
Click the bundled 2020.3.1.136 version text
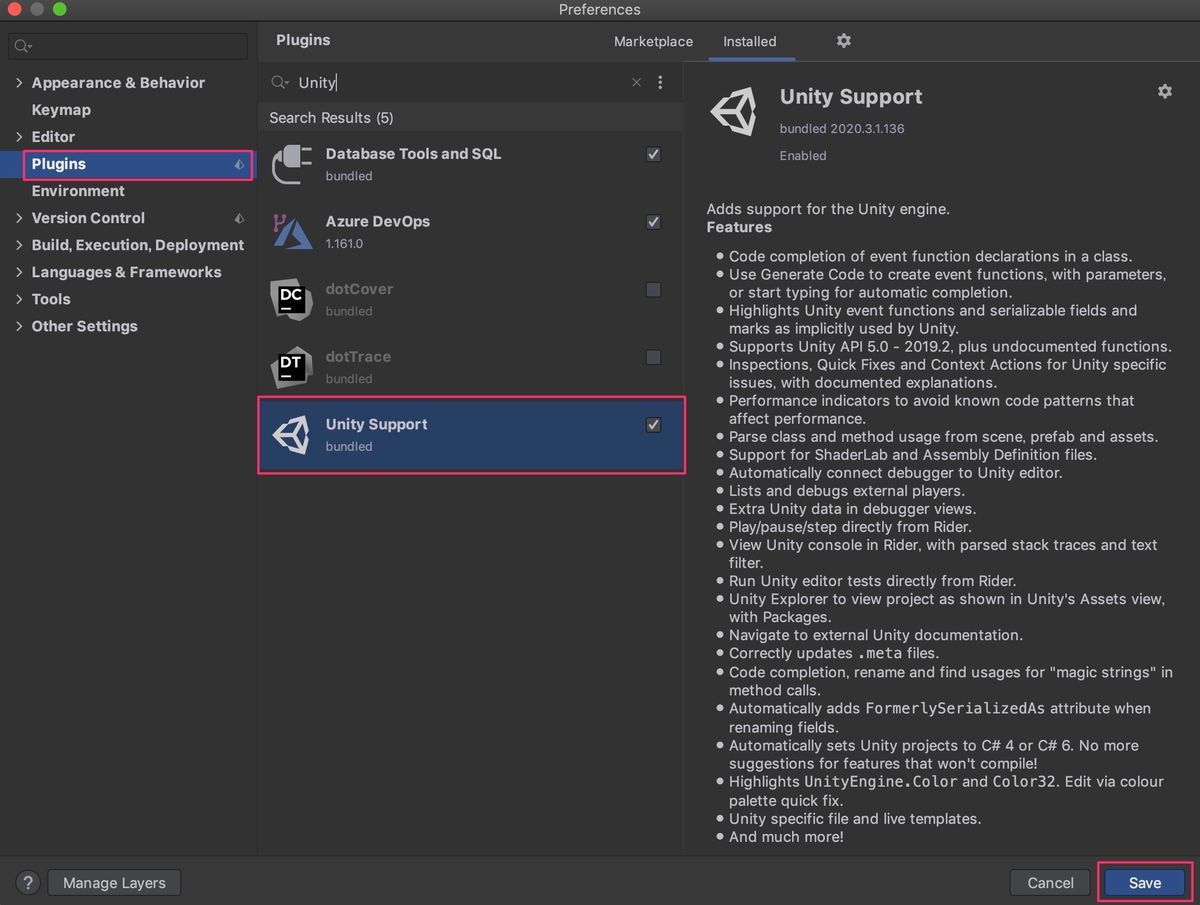point(842,129)
